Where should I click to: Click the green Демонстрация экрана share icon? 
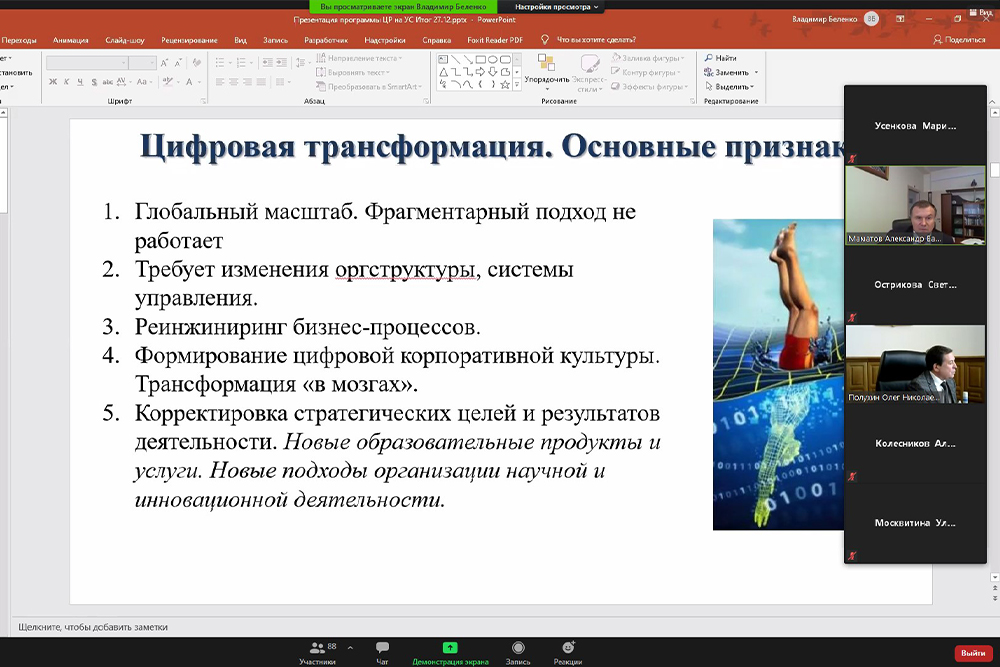[450, 648]
